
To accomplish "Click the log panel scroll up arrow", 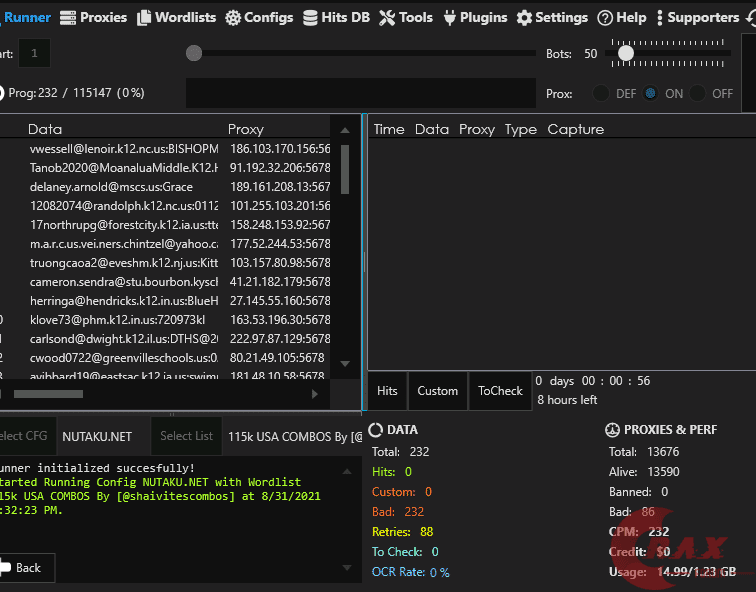I will coord(347,471).
